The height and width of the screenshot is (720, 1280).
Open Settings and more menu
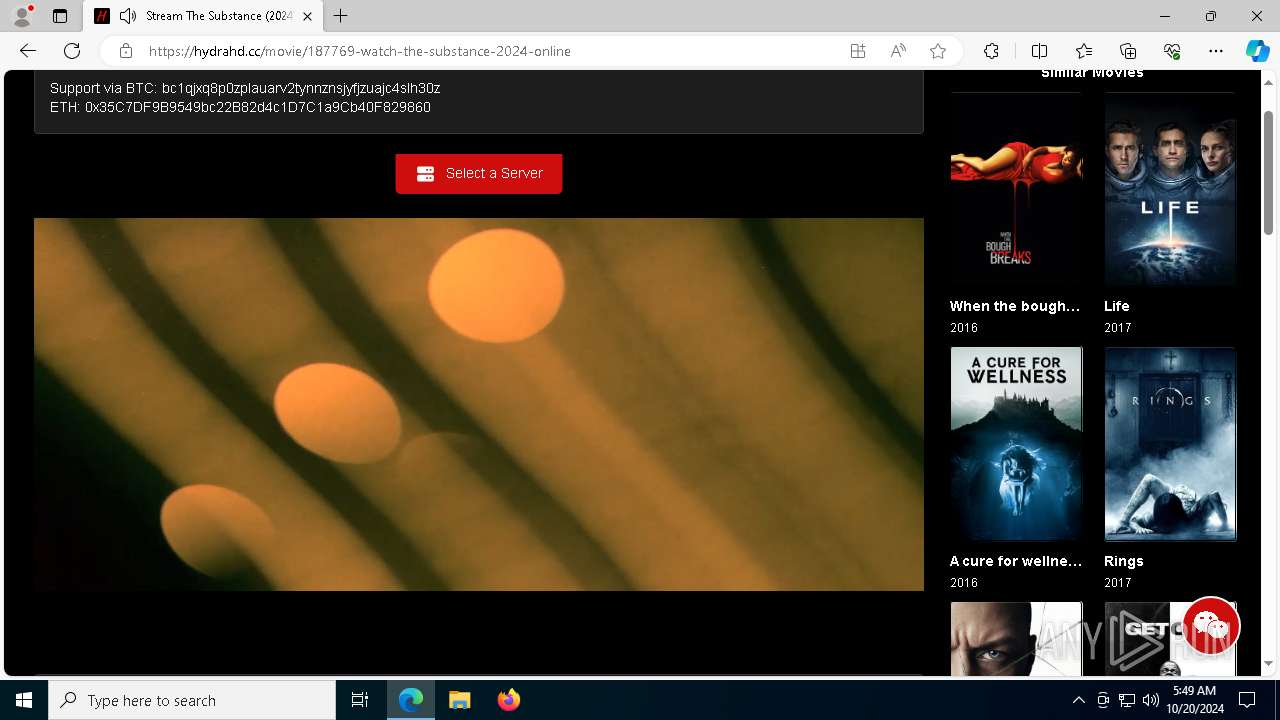(1216, 51)
